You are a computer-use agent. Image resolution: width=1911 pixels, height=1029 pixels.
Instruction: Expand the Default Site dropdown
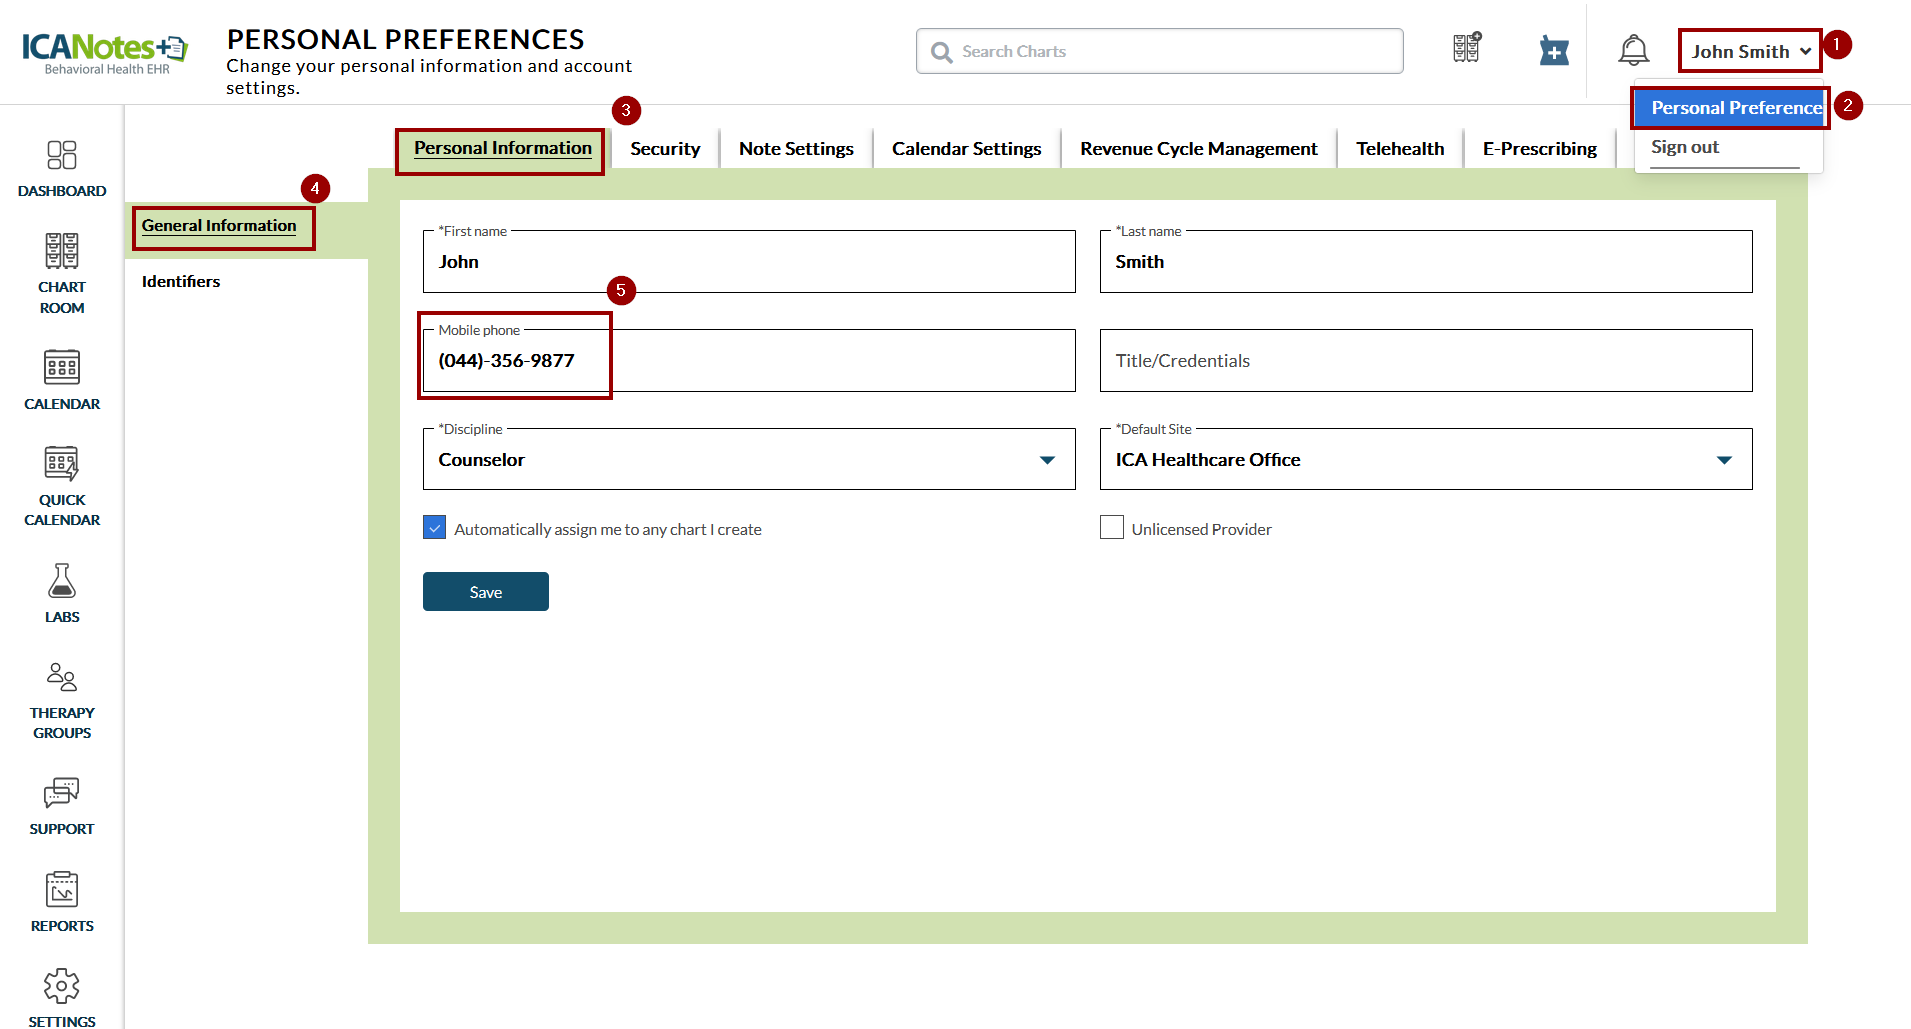coord(1724,460)
